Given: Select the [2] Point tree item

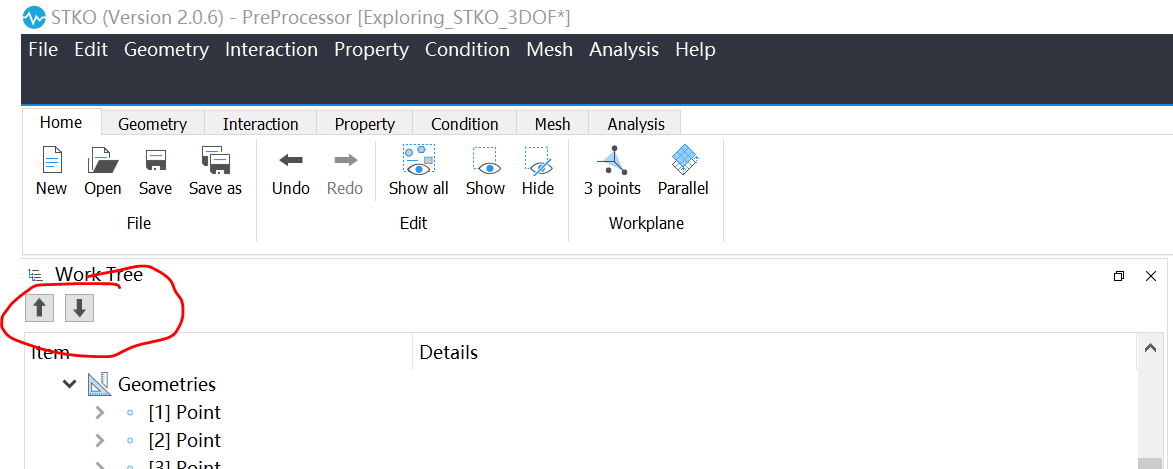Looking at the screenshot, I should (185, 441).
